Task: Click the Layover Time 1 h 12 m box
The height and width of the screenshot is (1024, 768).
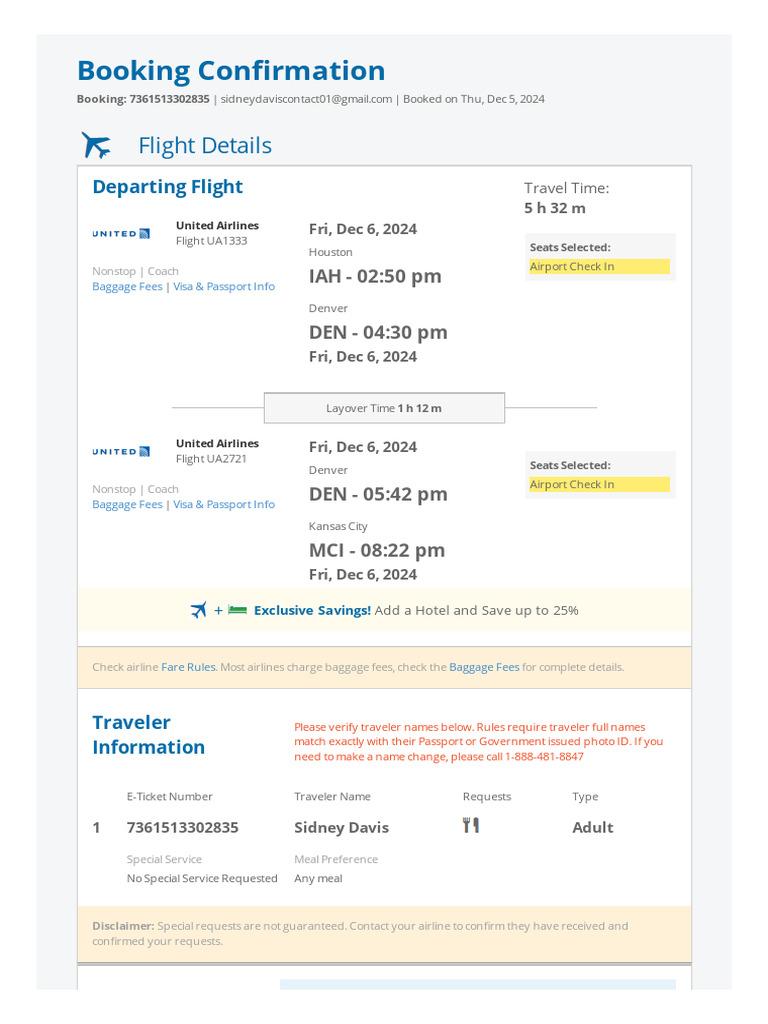Action: 384,408
